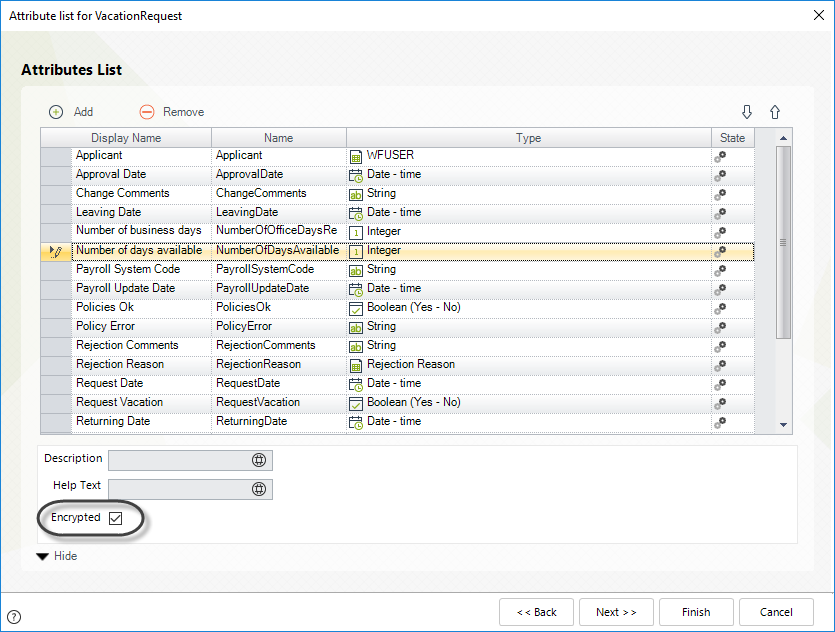Return to previous step with Back
Image resolution: width=835 pixels, height=632 pixels.
tap(536, 612)
